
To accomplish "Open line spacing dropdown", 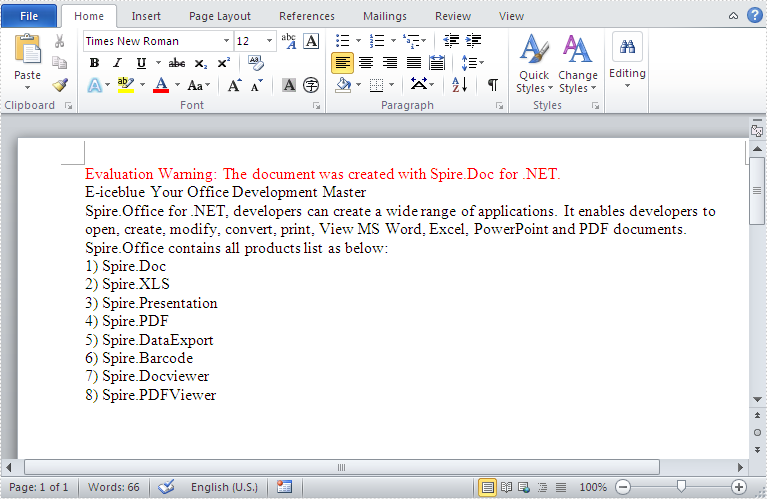I will pos(473,63).
